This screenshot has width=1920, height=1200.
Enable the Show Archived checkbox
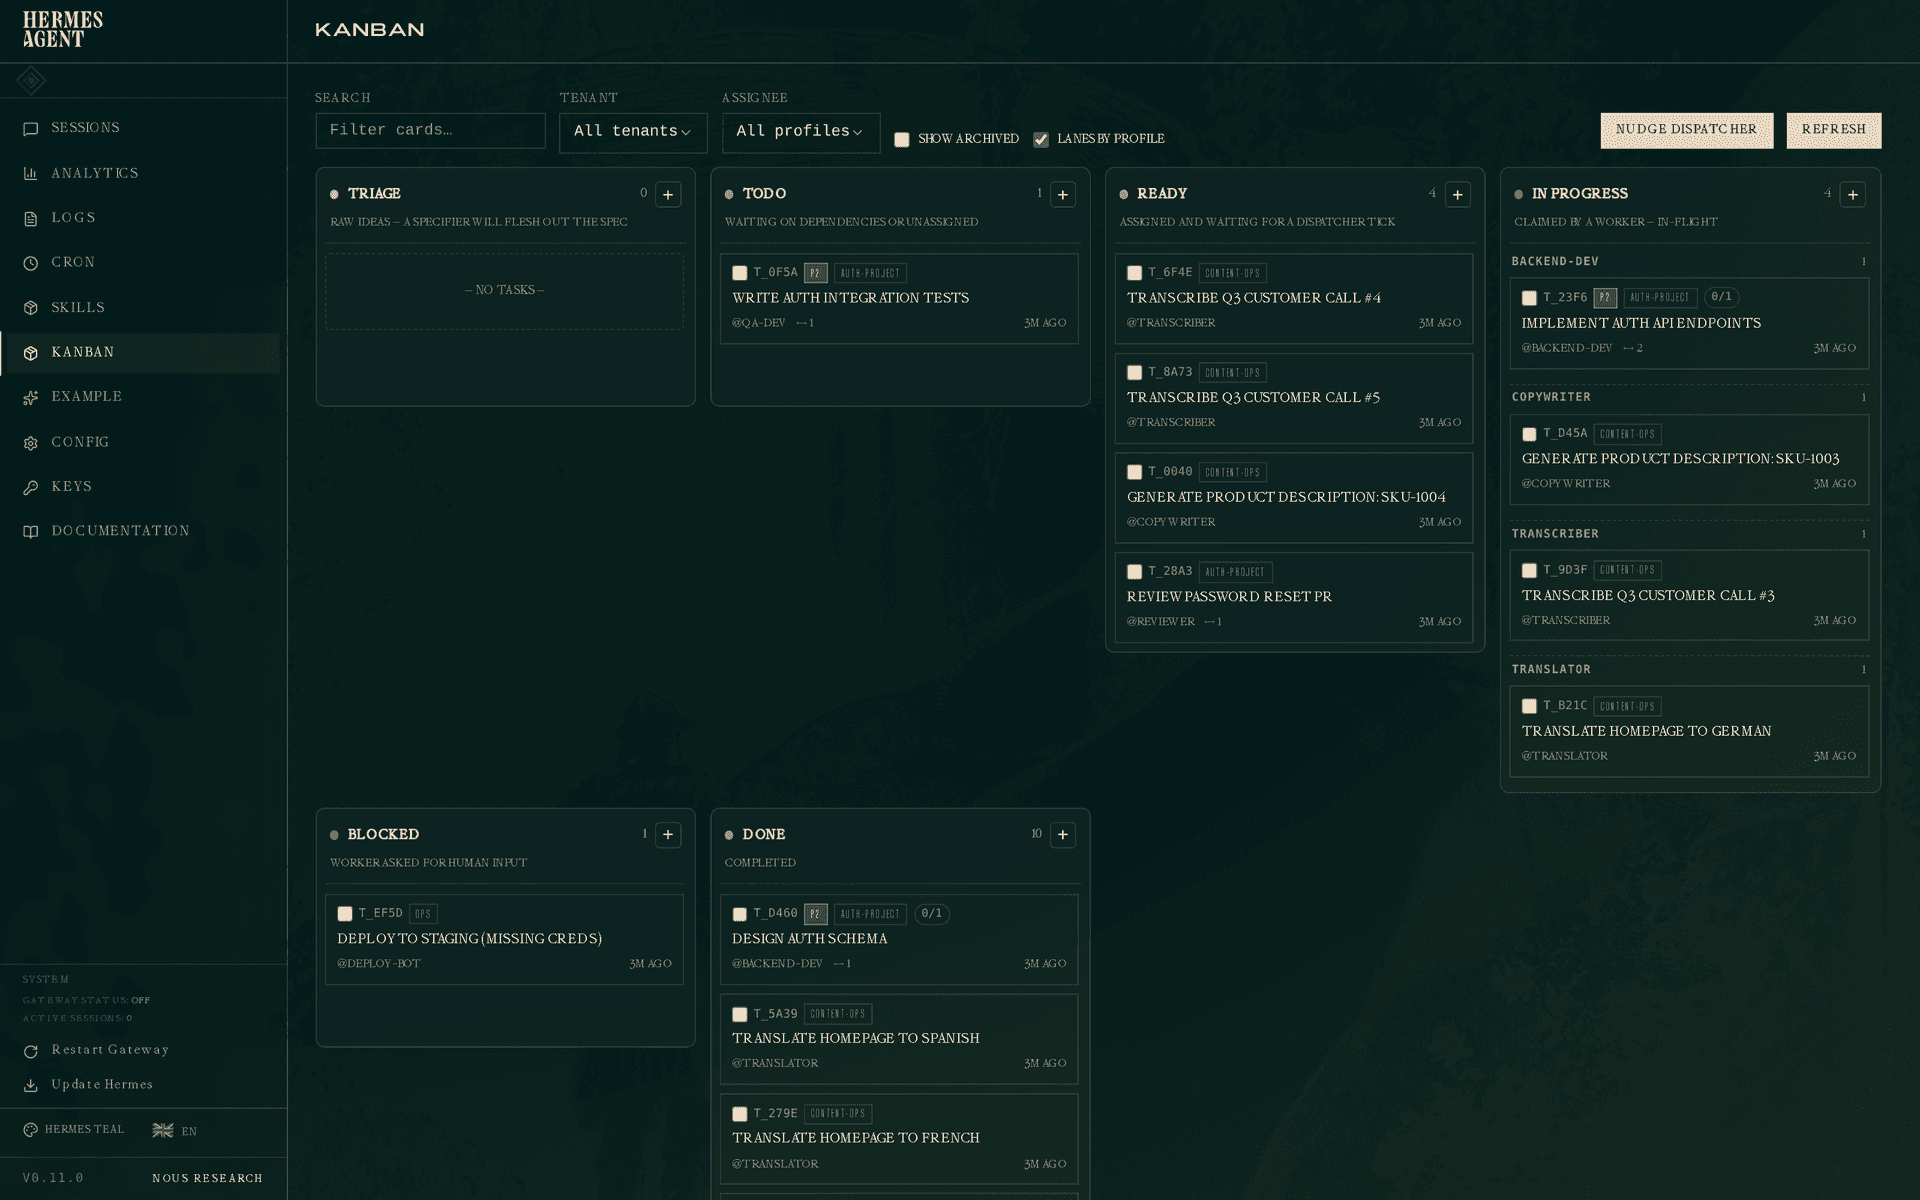tap(902, 140)
